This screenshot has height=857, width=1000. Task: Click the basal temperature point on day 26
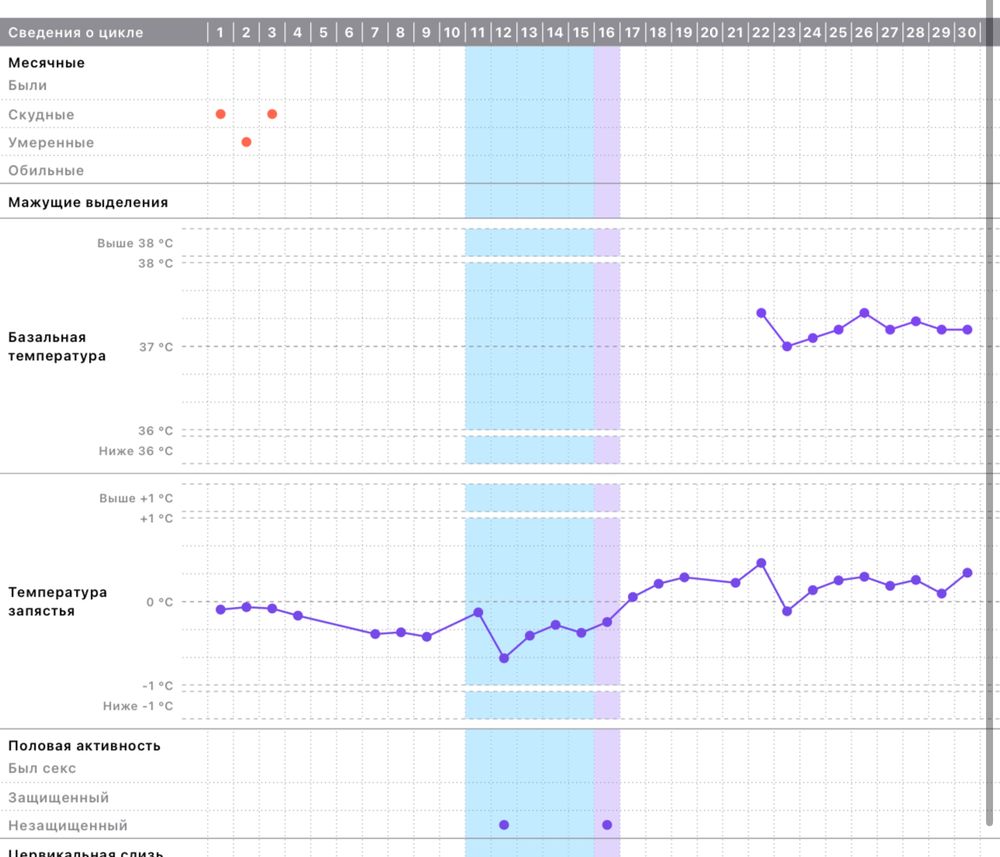pos(864,313)
